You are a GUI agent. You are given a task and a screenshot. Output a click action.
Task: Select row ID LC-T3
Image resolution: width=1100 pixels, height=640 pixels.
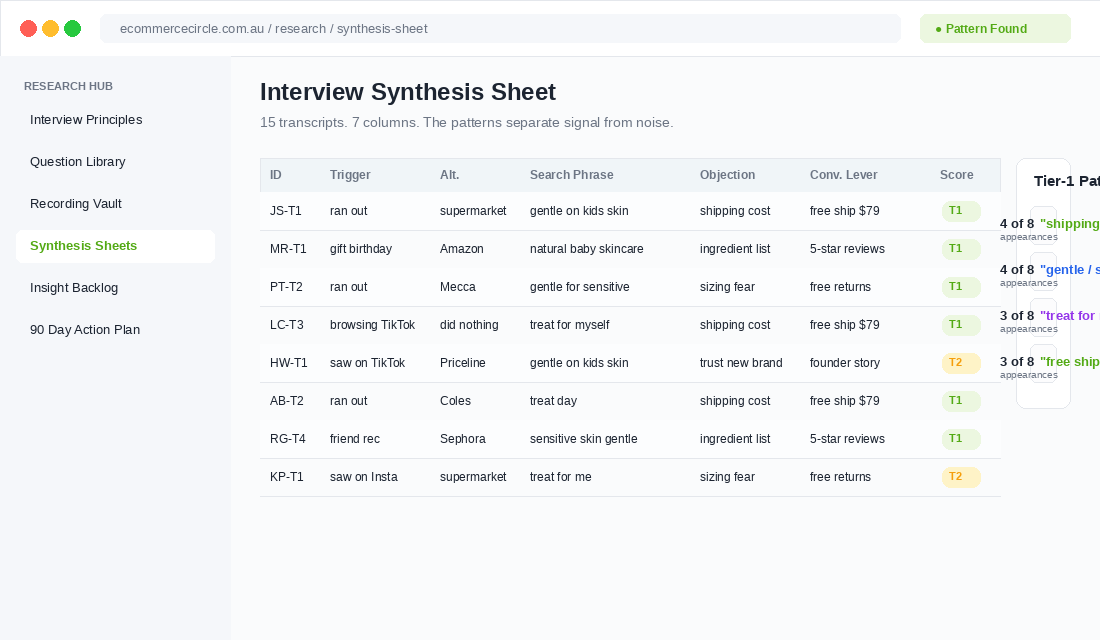coord(287,325)
